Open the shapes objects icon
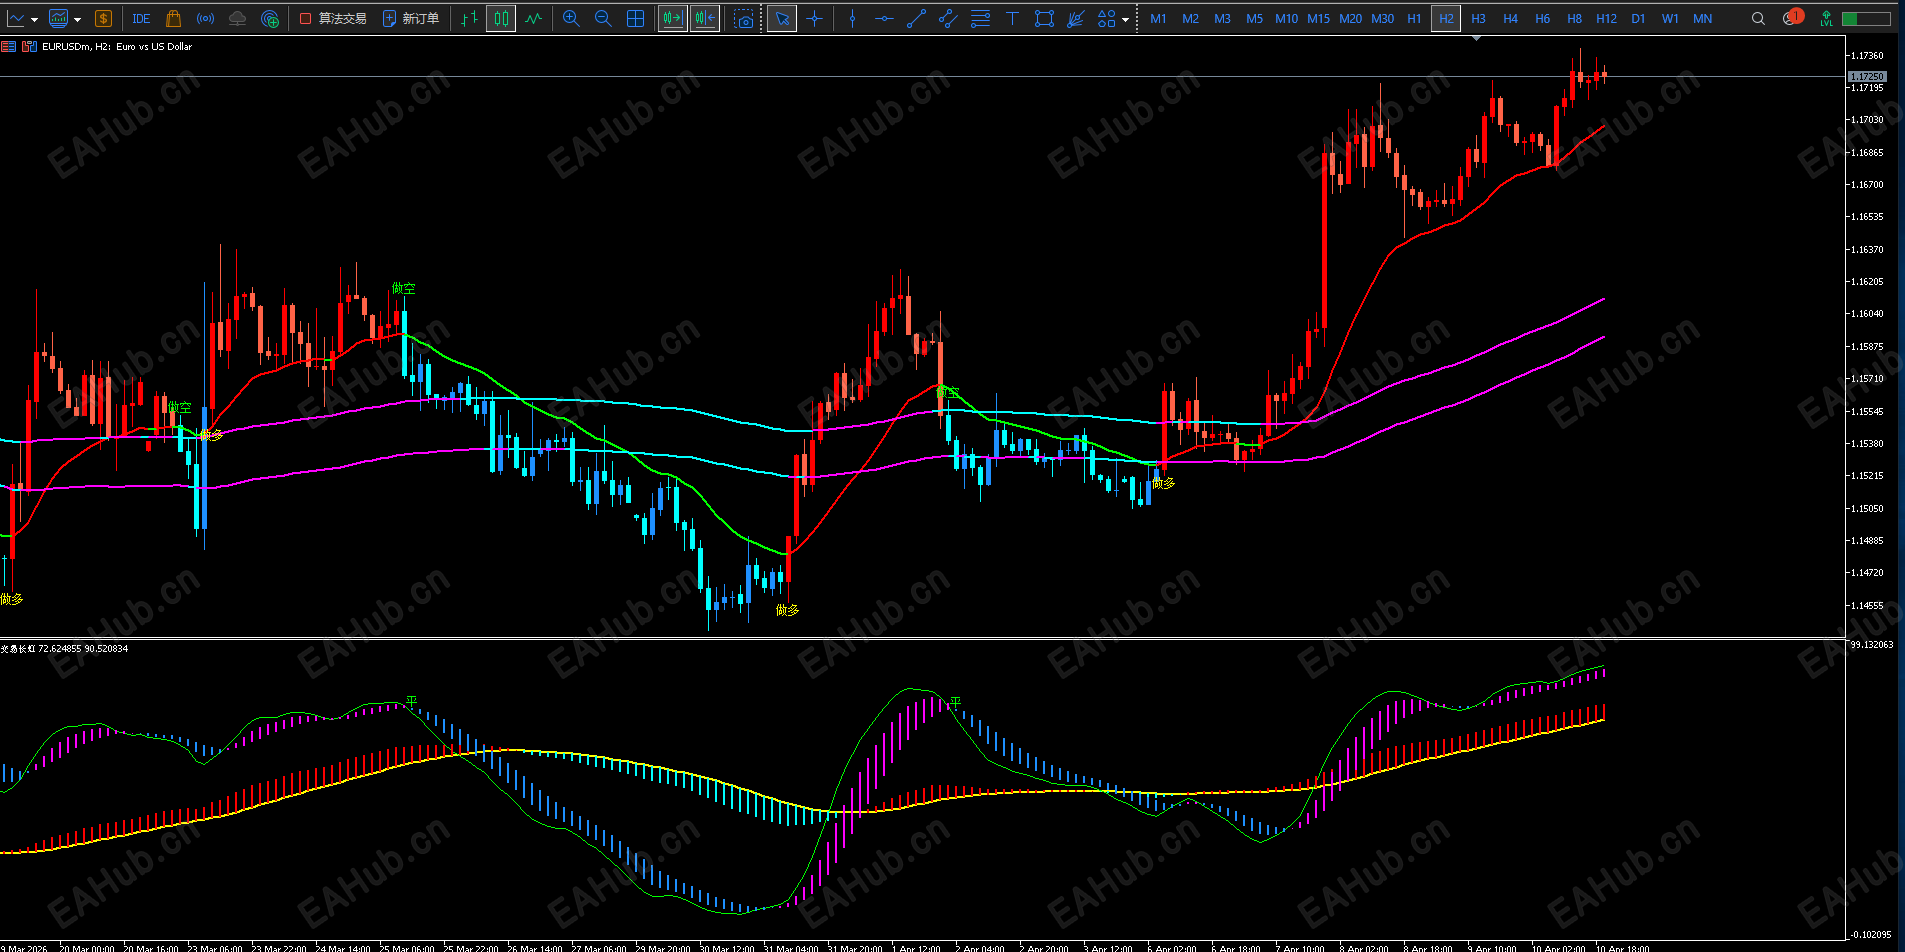This screenshot has height=952, width=1905. 1106,18
